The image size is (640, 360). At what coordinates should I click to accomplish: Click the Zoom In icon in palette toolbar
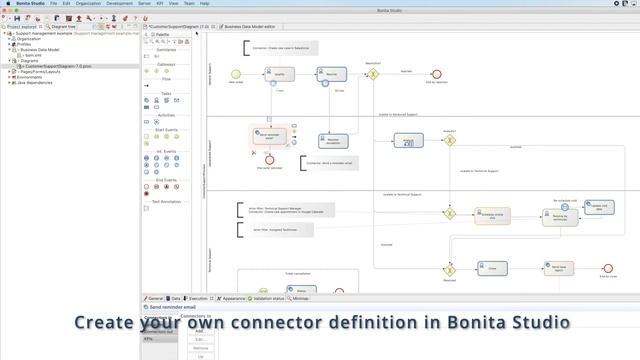click(158, 42)
